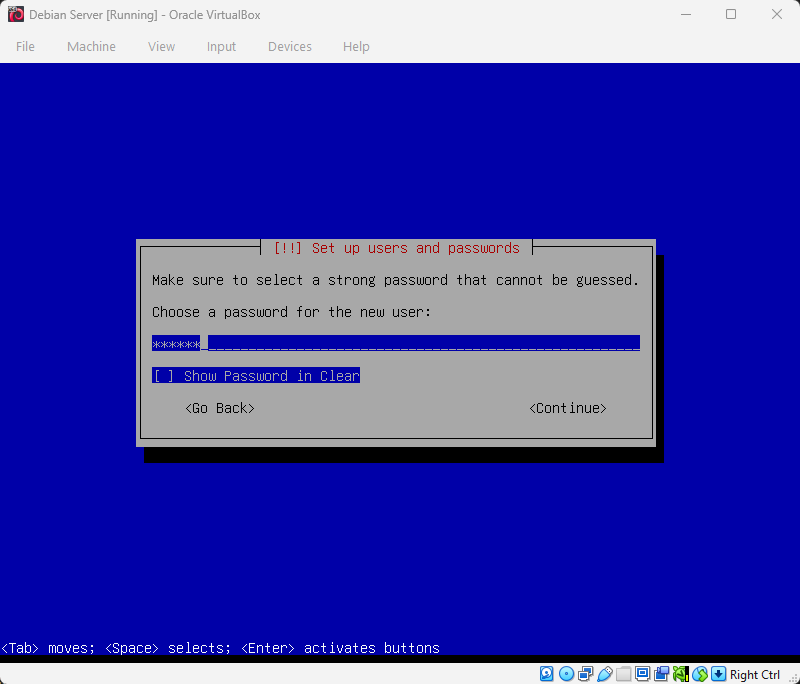The width and height of the screenshot is (800, 684).
Task: Open the Machine menu
Action: [x=91, y=46]
